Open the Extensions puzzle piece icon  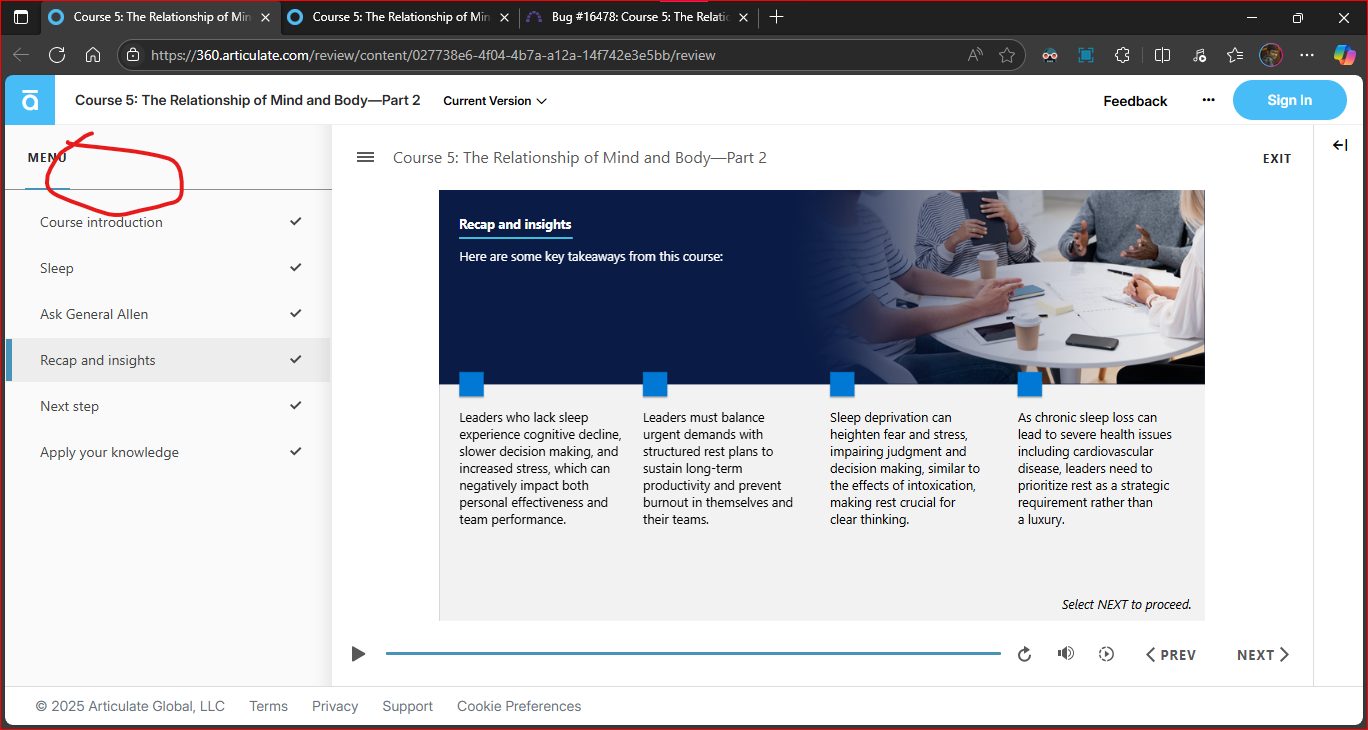(x=1122, y=55)
